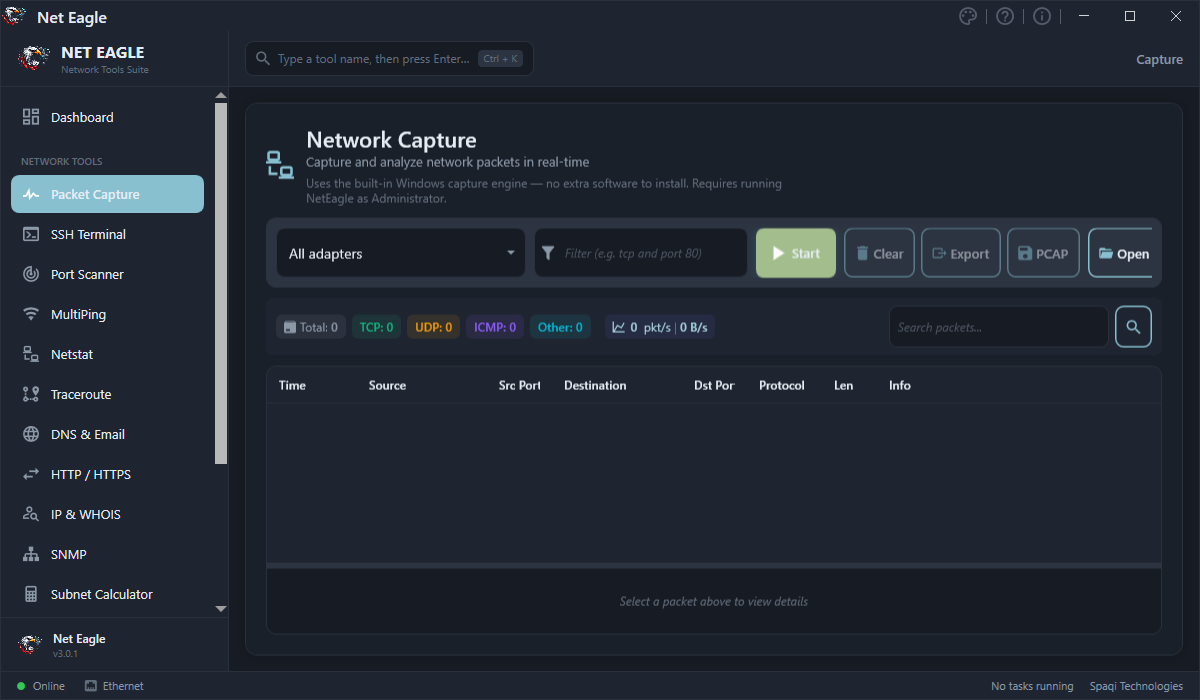Click the Net Eagle logo in sidebar header

click(33, 58)
